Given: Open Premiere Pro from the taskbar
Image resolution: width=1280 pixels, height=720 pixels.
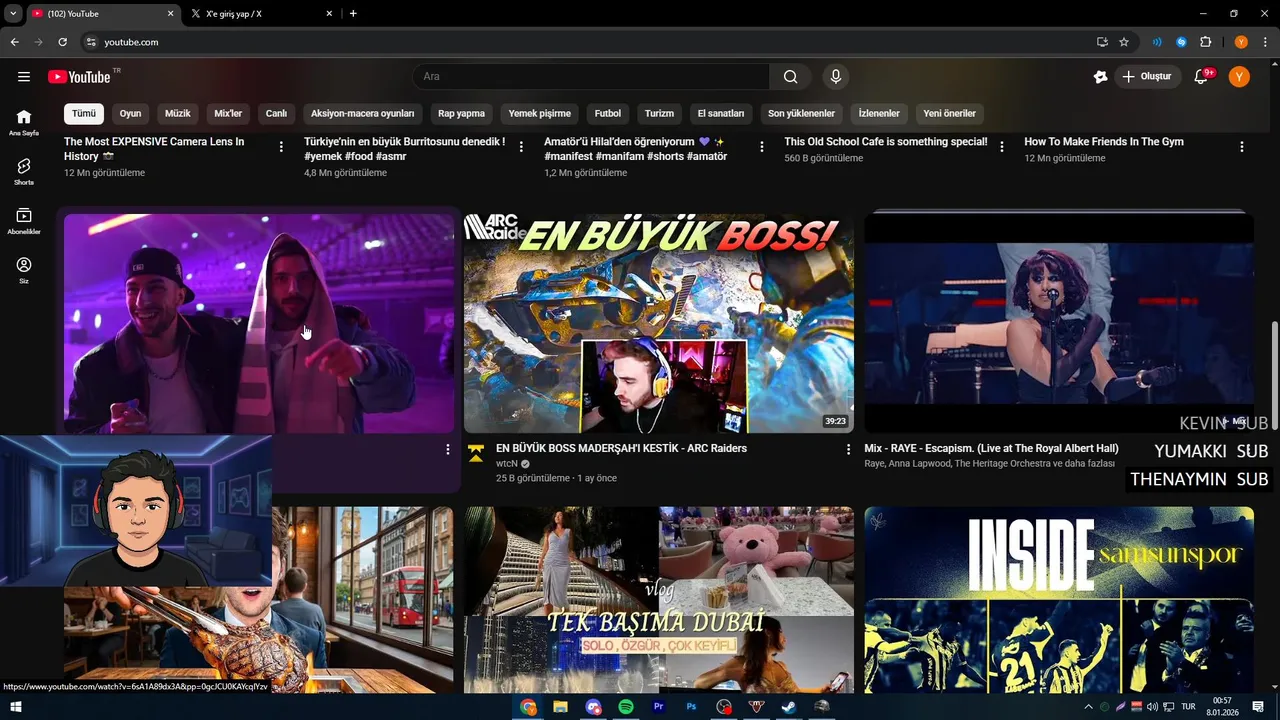Looking at the screenshot, I should pos(658,707).
